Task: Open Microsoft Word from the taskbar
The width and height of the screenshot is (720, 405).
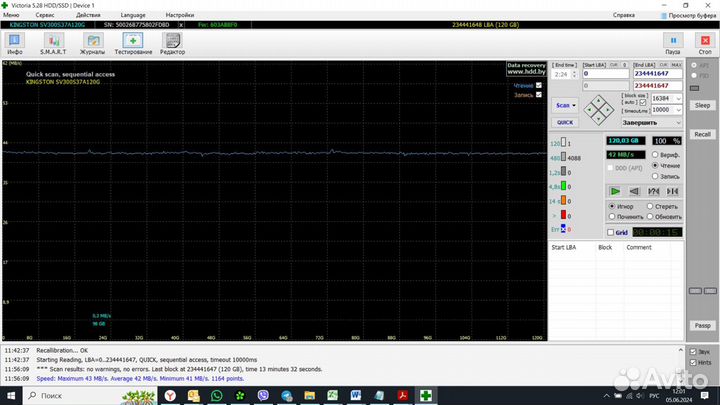Action: pos(356,395)
